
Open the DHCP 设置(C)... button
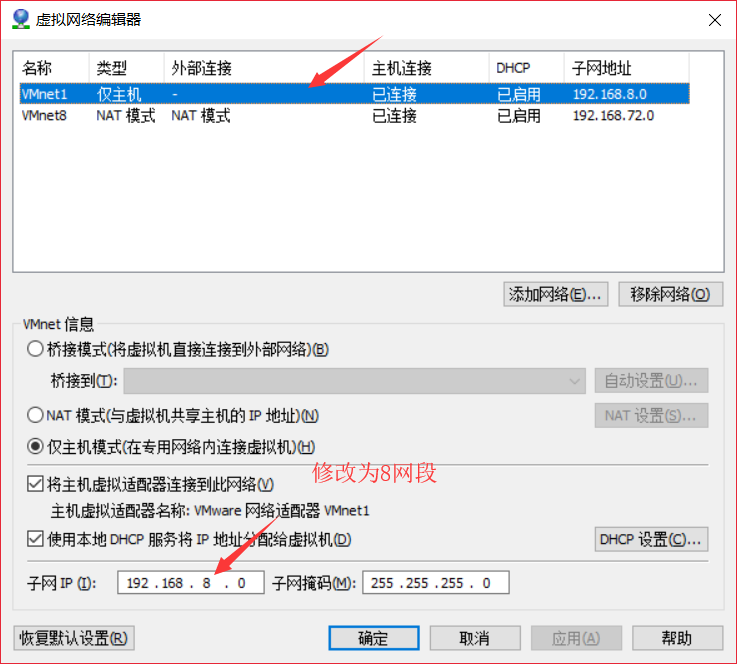651,539
